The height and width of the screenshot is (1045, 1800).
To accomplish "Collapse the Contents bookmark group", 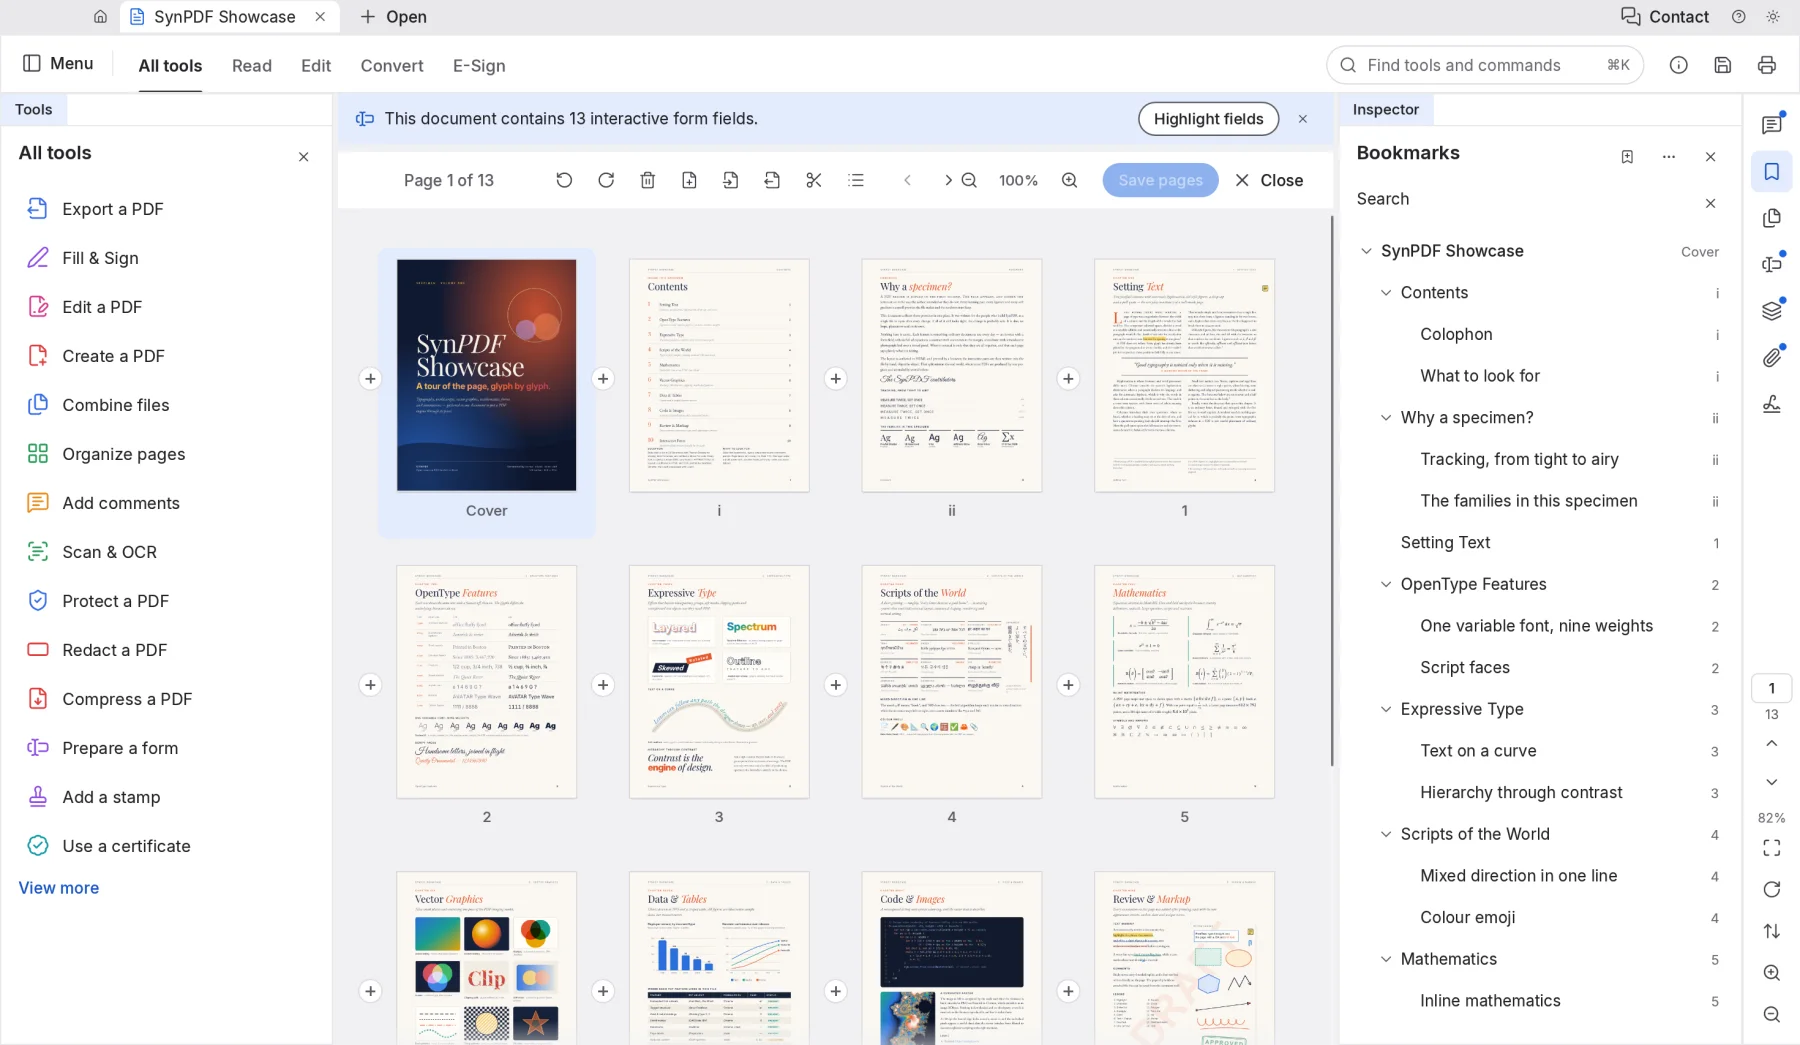I will point(1386,293).
